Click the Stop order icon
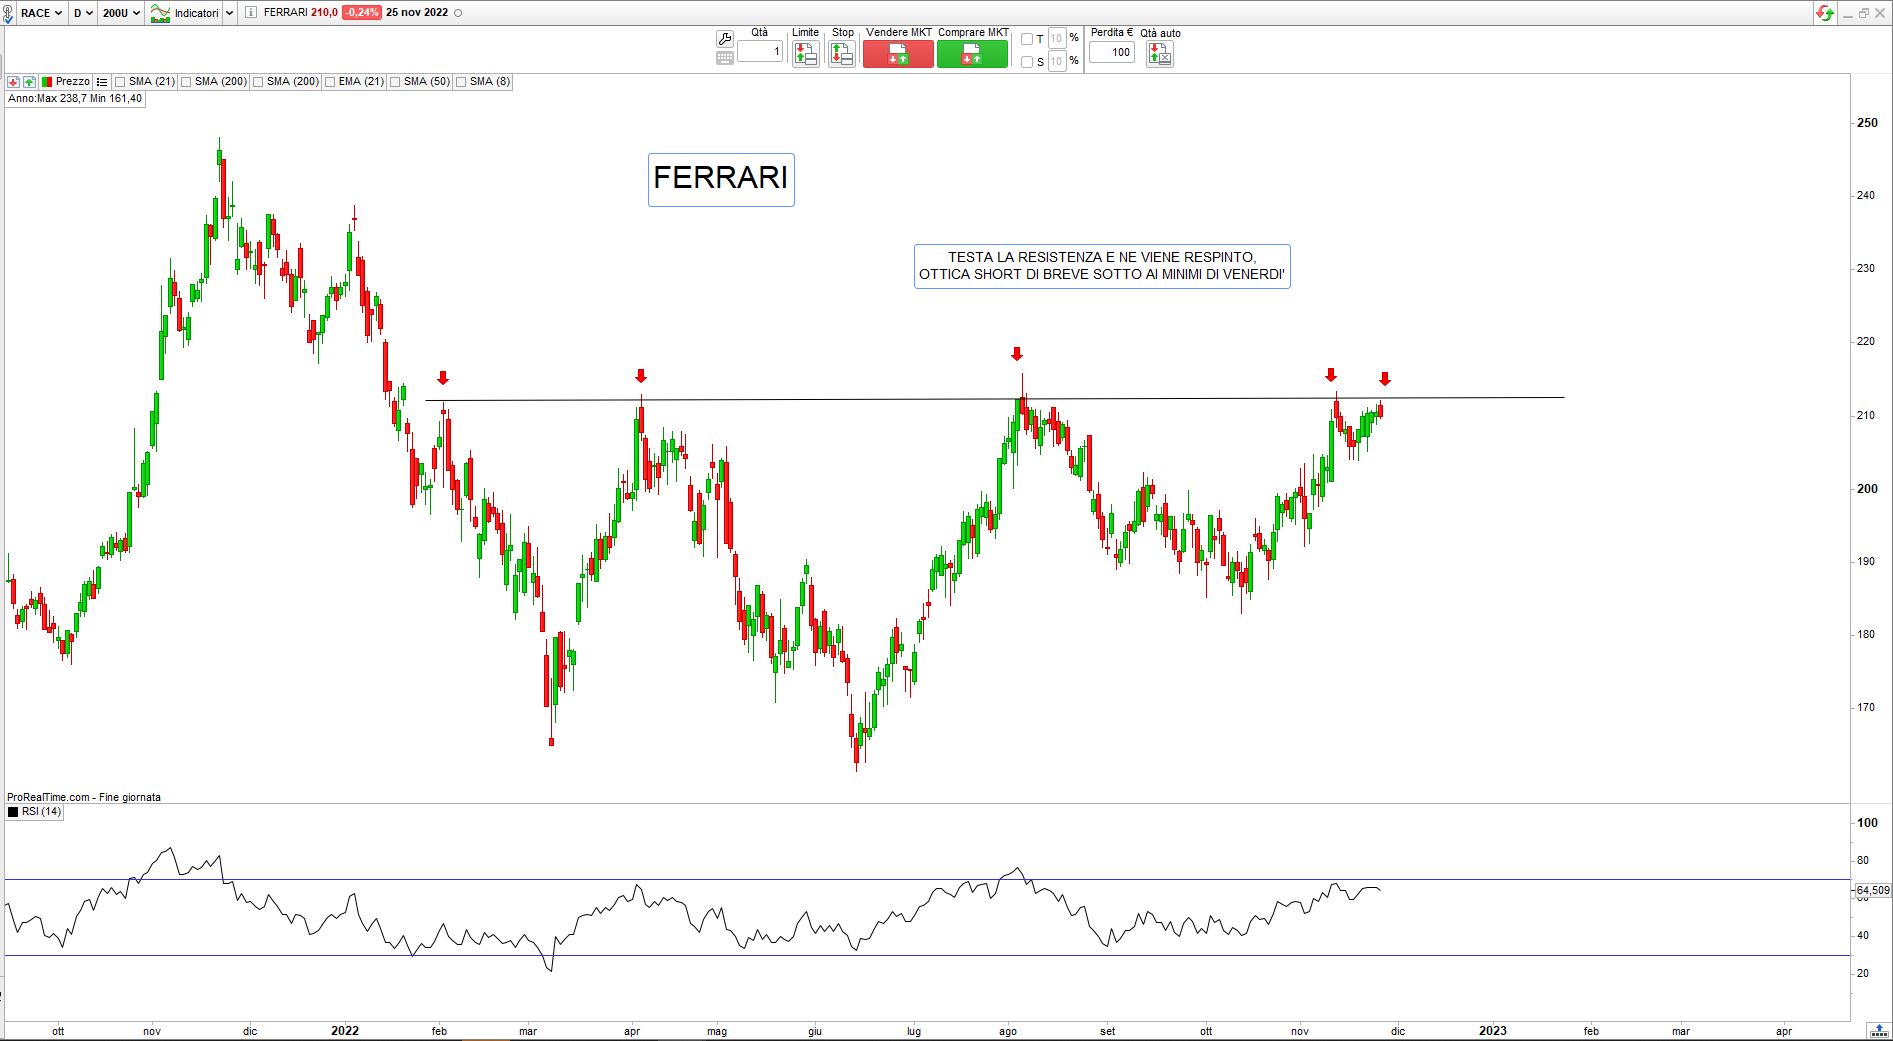 pyautogui.click(x=842, y=54)
